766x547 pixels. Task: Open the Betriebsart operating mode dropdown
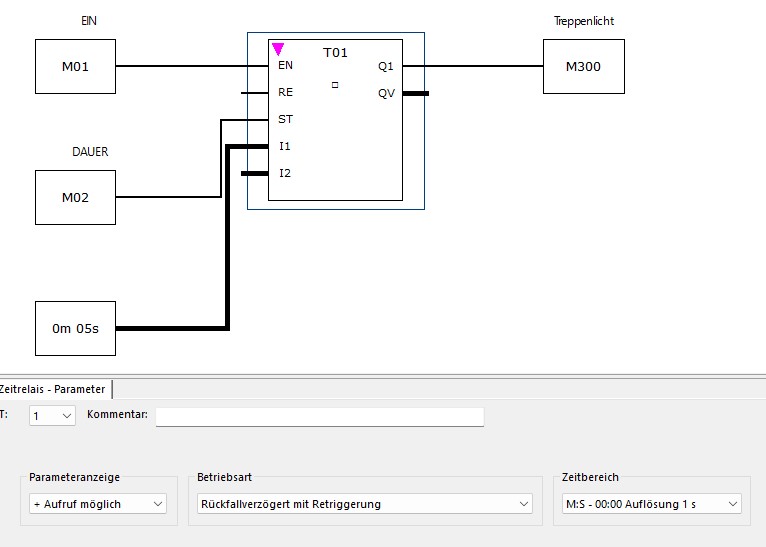pyautogui.click(x=364, y=504)
